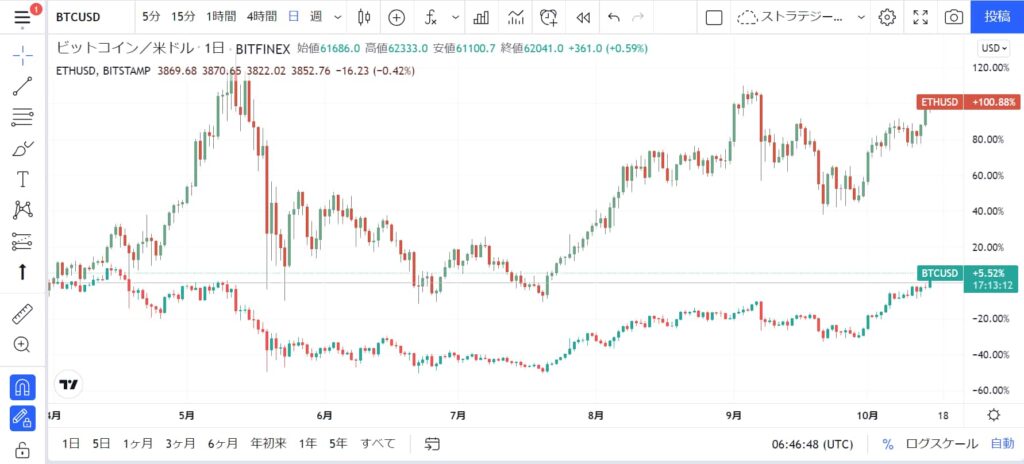The height and width of the screenshot is (464, 1024).
Task: Click the compare or add symbol button
Action: pyautogui.click(x=396, y=17)
